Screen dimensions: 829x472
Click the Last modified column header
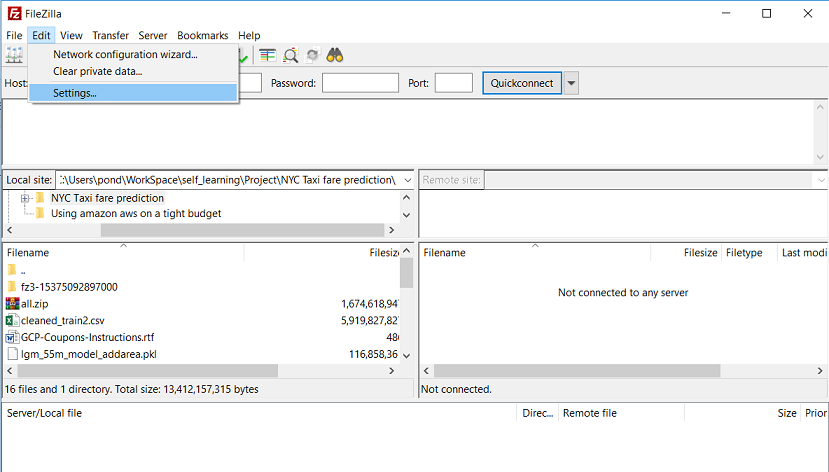click(x=803, y=253)
